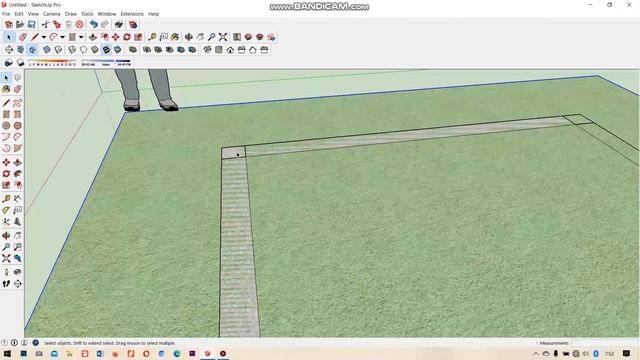Click the Copy icon in the standard toolbar
Screen dimensions: 640x360
coord(57,24)
